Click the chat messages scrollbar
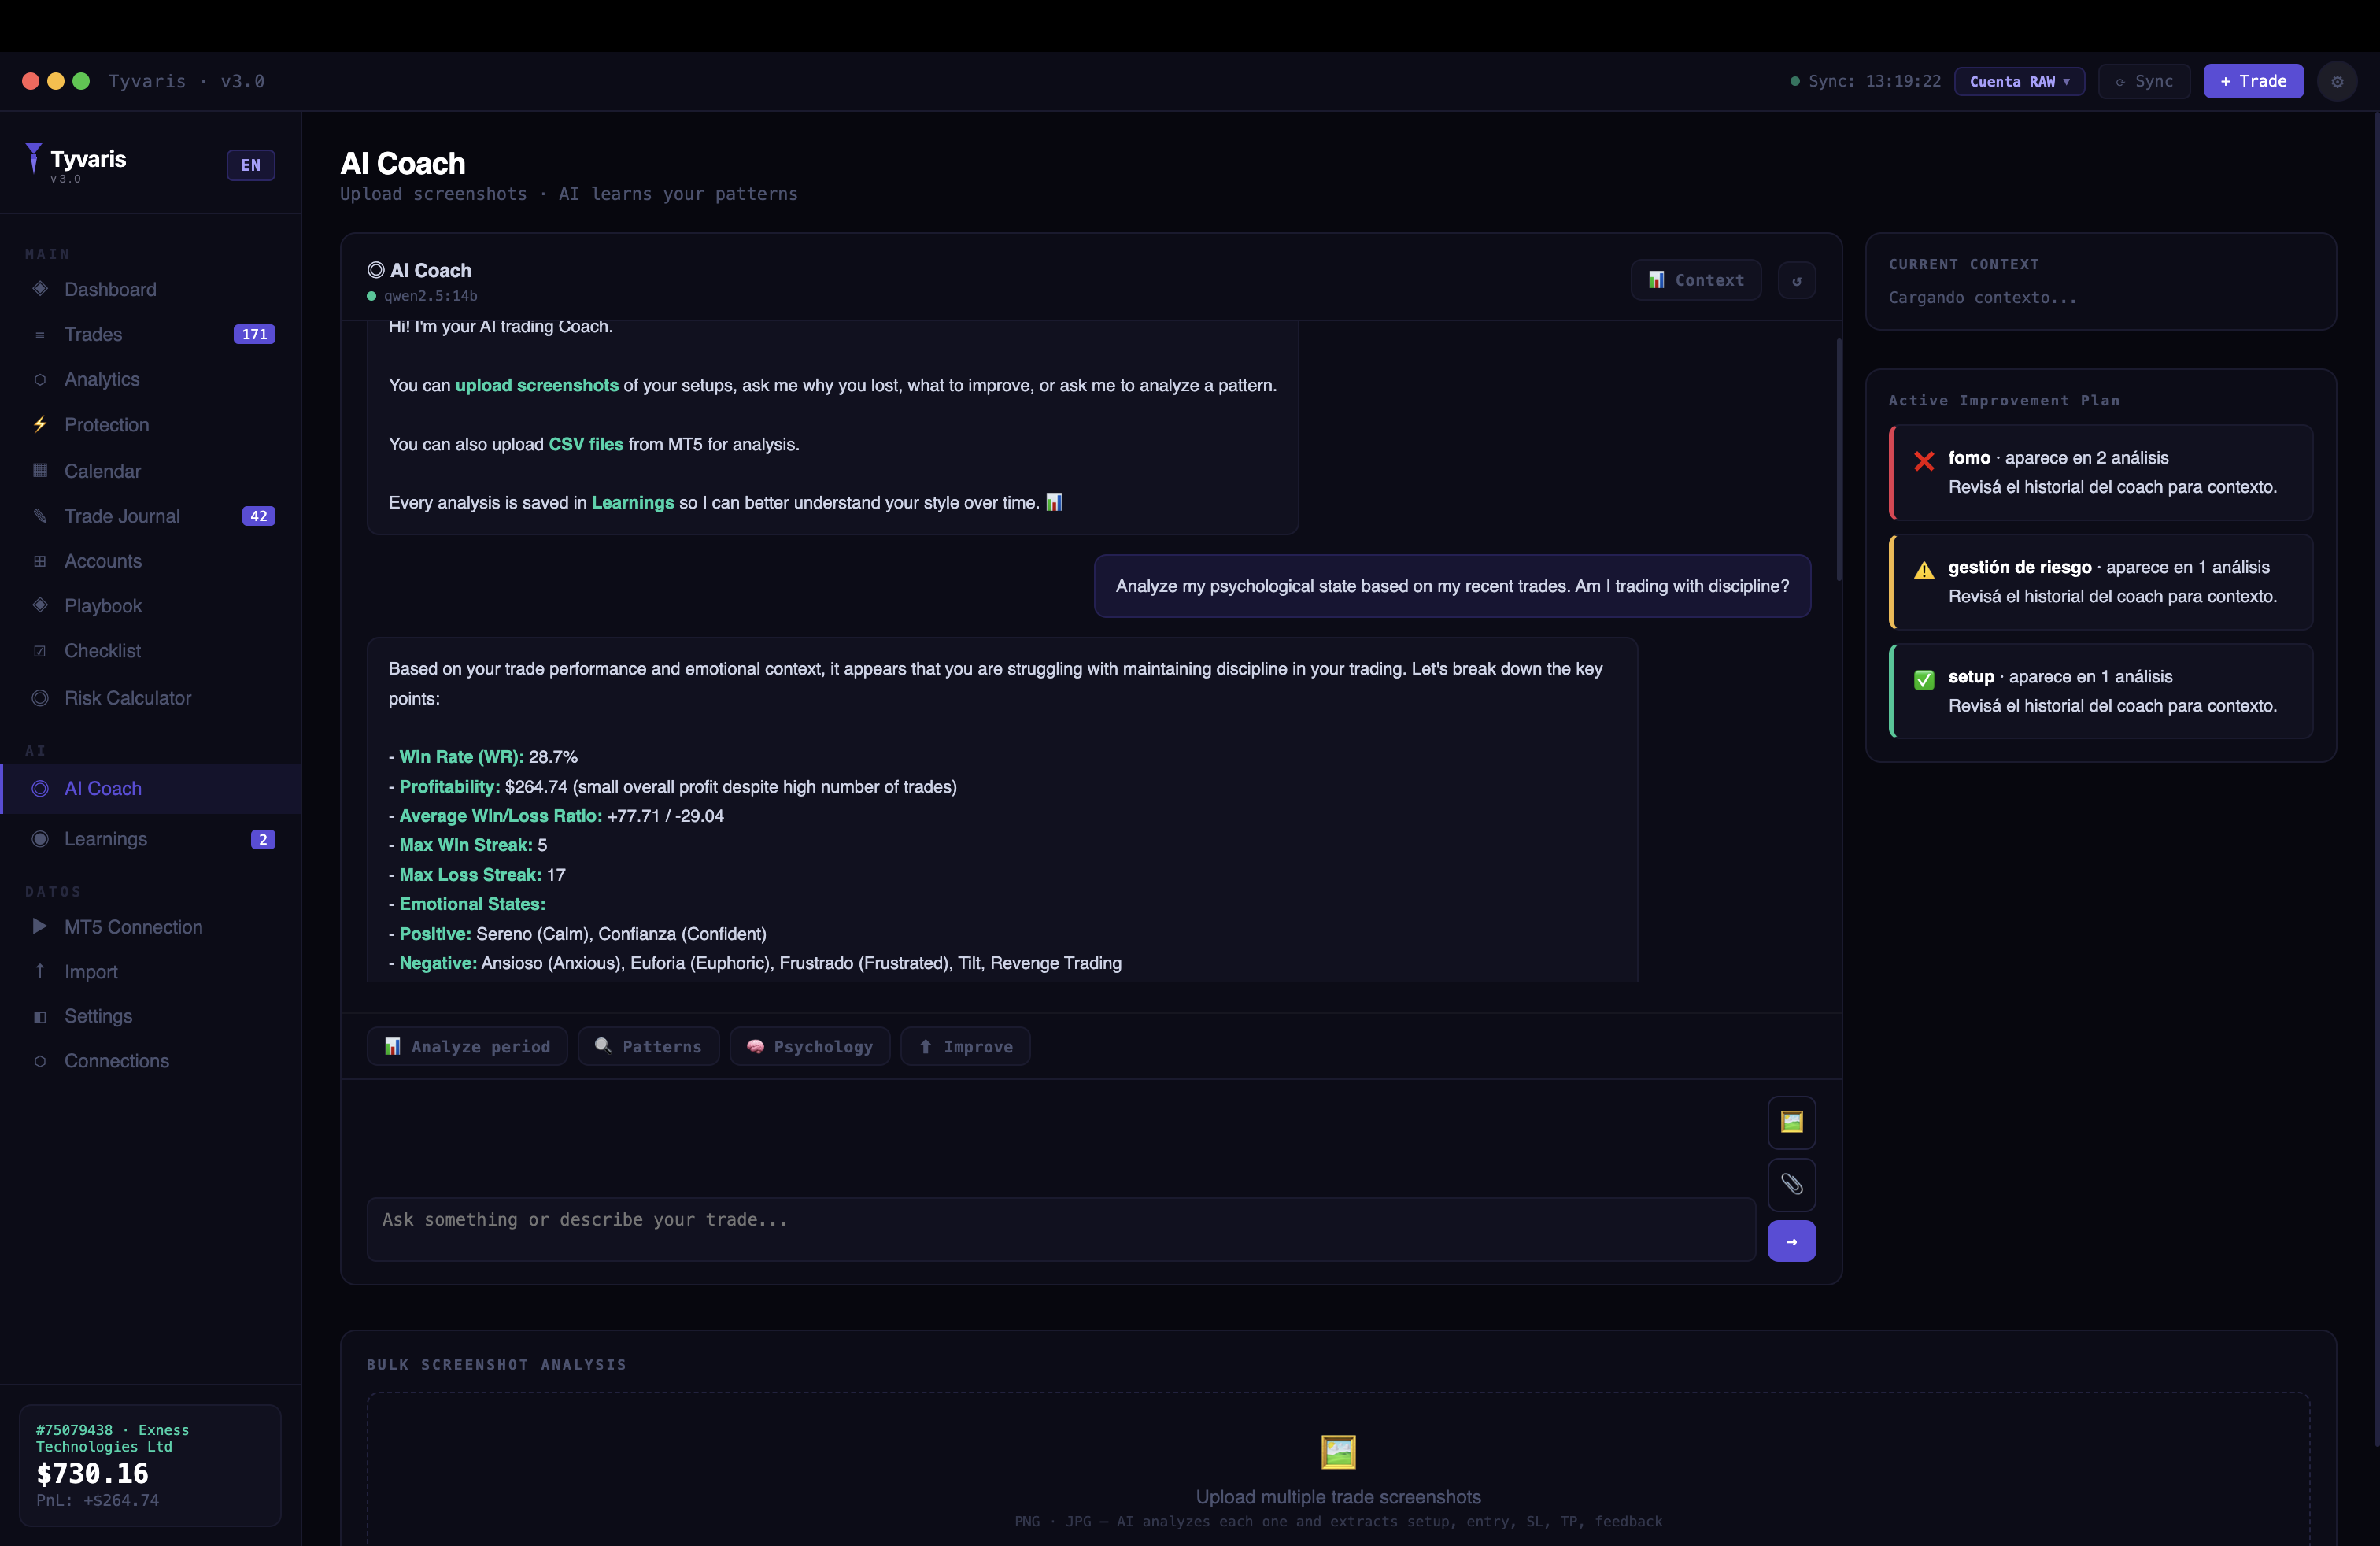 pyautogui.click(x=1838, y=460)
